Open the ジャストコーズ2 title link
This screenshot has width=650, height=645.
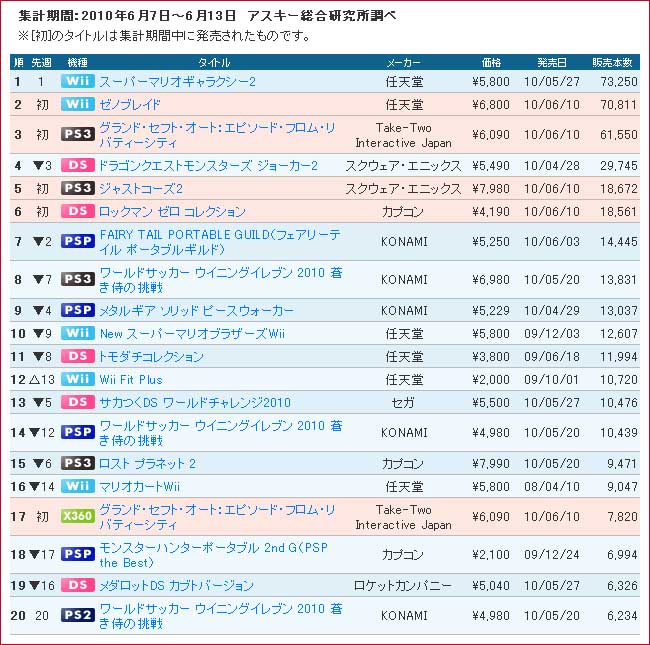point(141,189)
